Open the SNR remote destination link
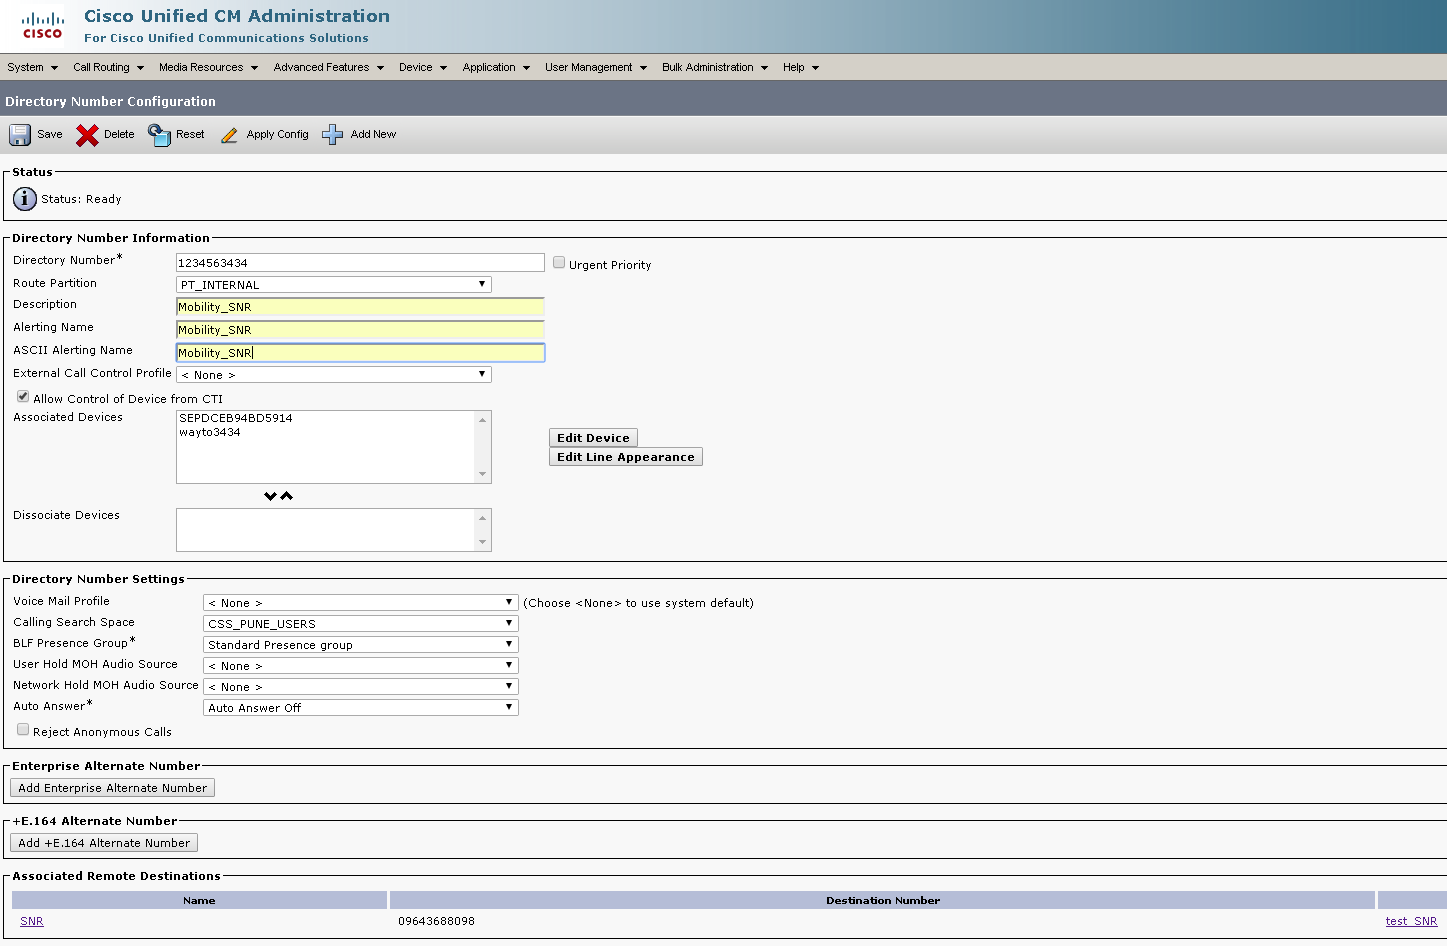 pos(32,921)
